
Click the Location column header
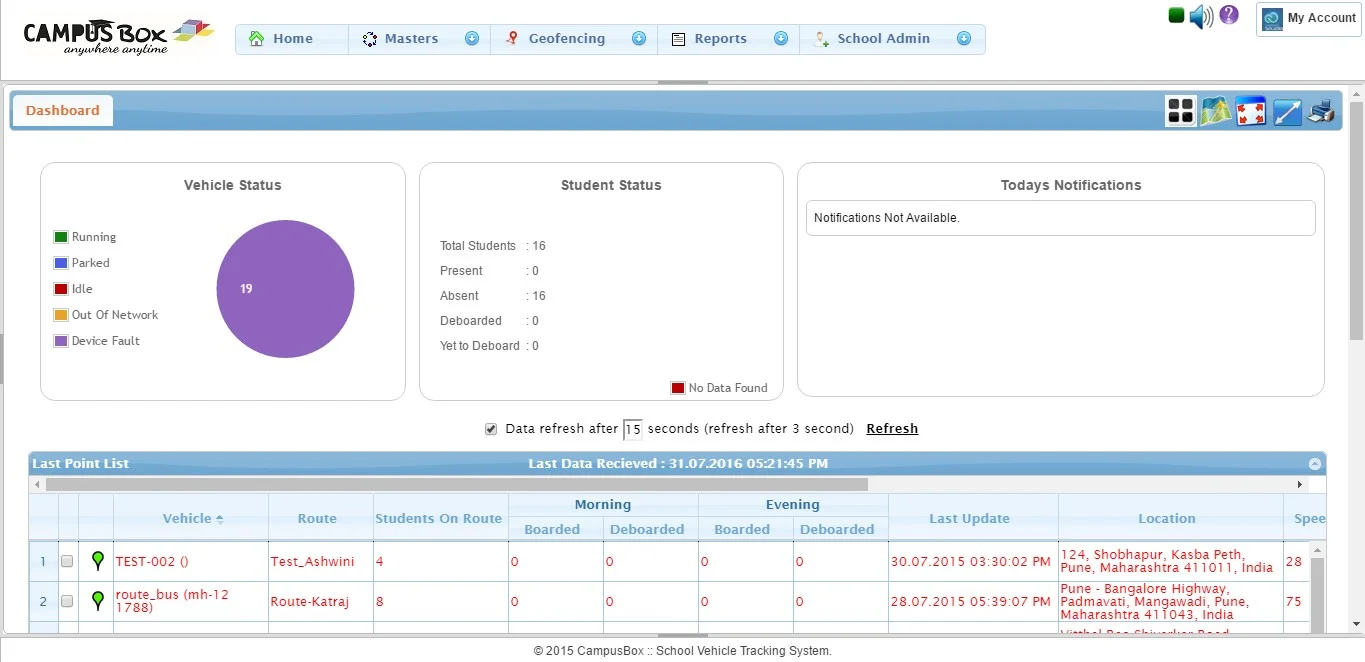pyautogui.click(x=1167, y=519)
